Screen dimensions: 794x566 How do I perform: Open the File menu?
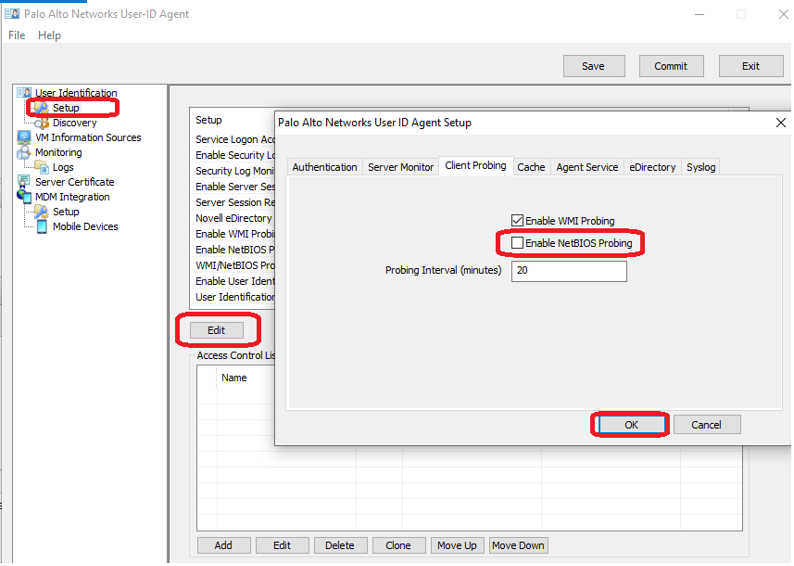tap(17, 35)
